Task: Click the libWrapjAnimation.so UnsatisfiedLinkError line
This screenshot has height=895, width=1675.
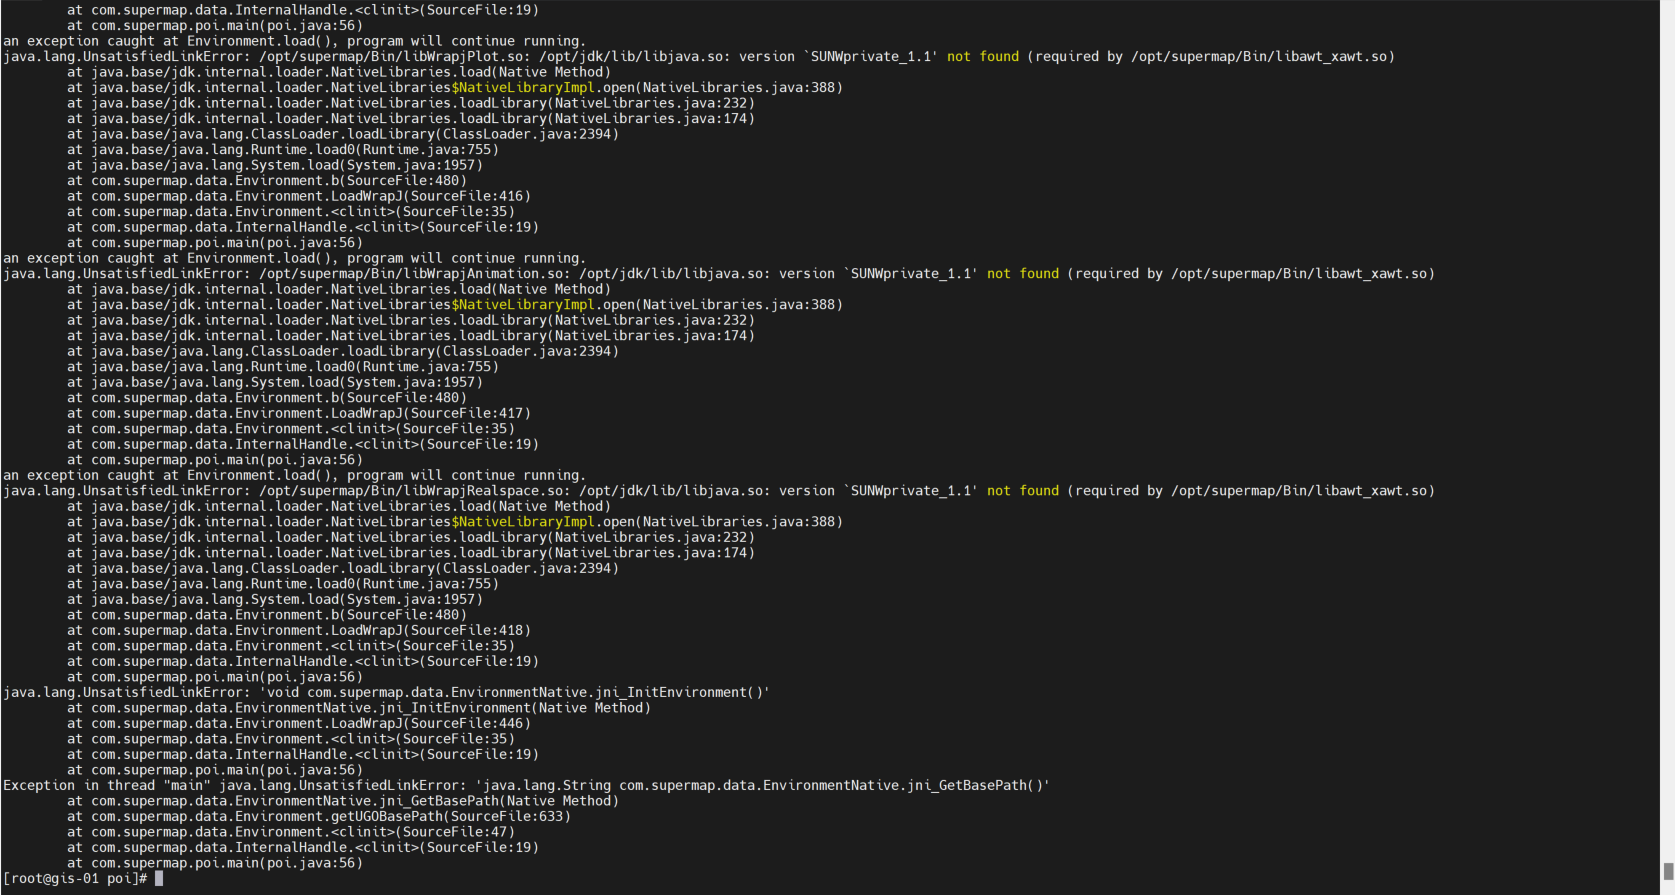Action: [x=719, y=274]
